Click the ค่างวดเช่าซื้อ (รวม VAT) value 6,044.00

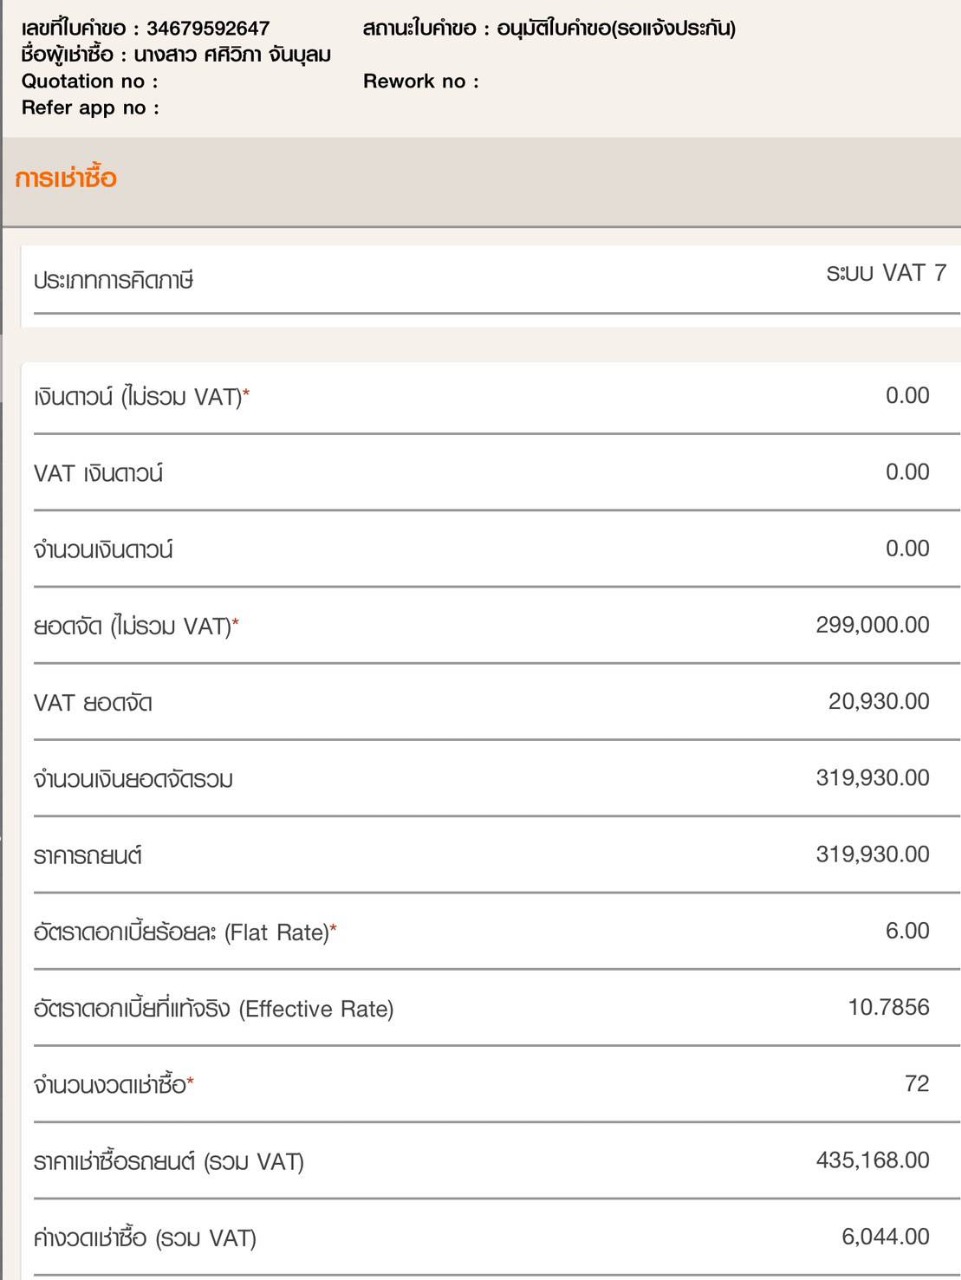pyautogui.click(x=885, y=1237)
